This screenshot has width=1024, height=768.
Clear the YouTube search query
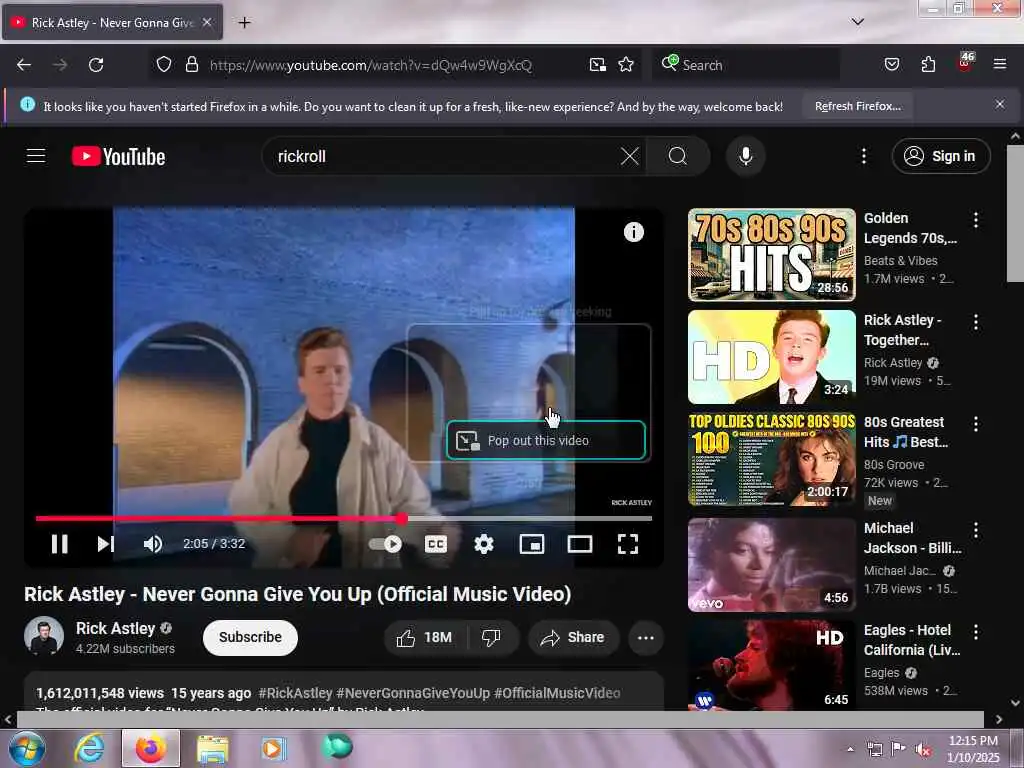tap(630, 157)
